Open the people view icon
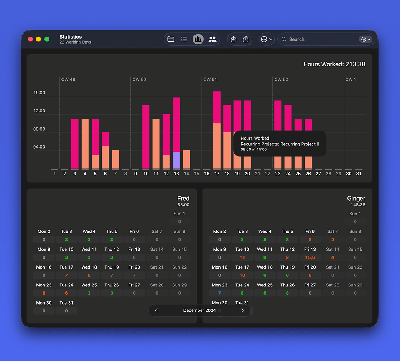 tap(212, 39)
